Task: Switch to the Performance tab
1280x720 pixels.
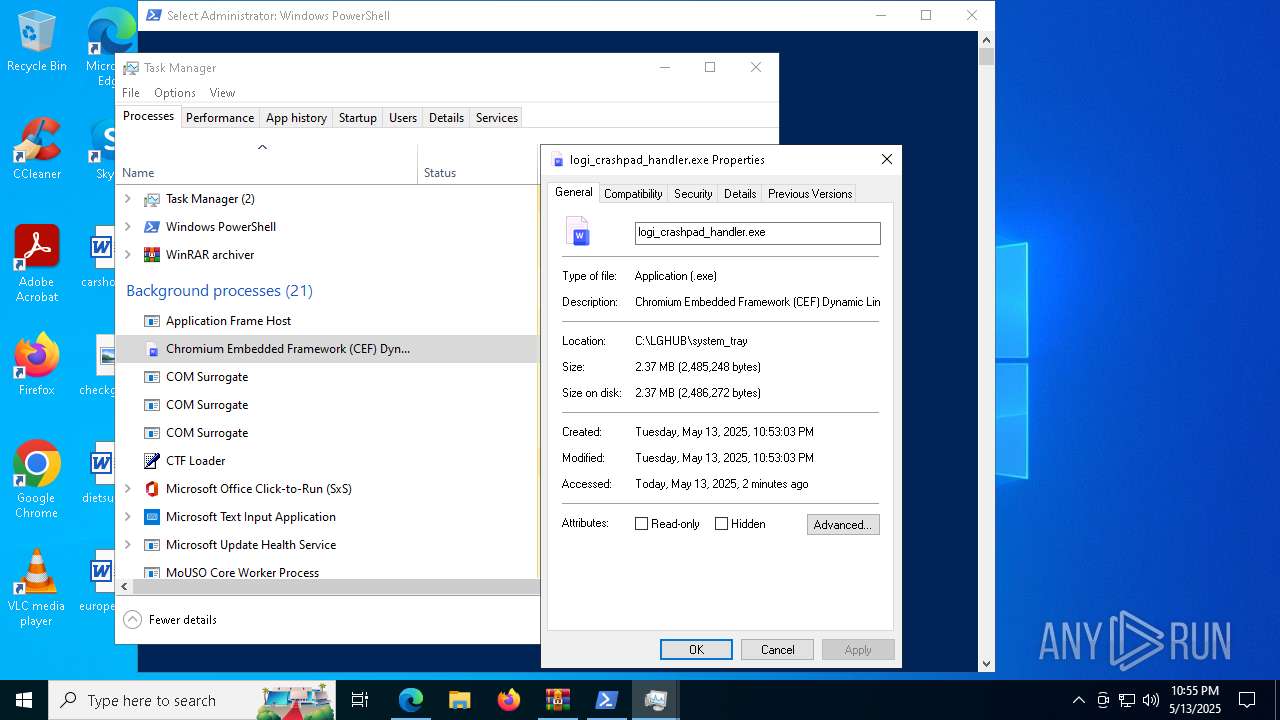Action: (x=220, y=118)
